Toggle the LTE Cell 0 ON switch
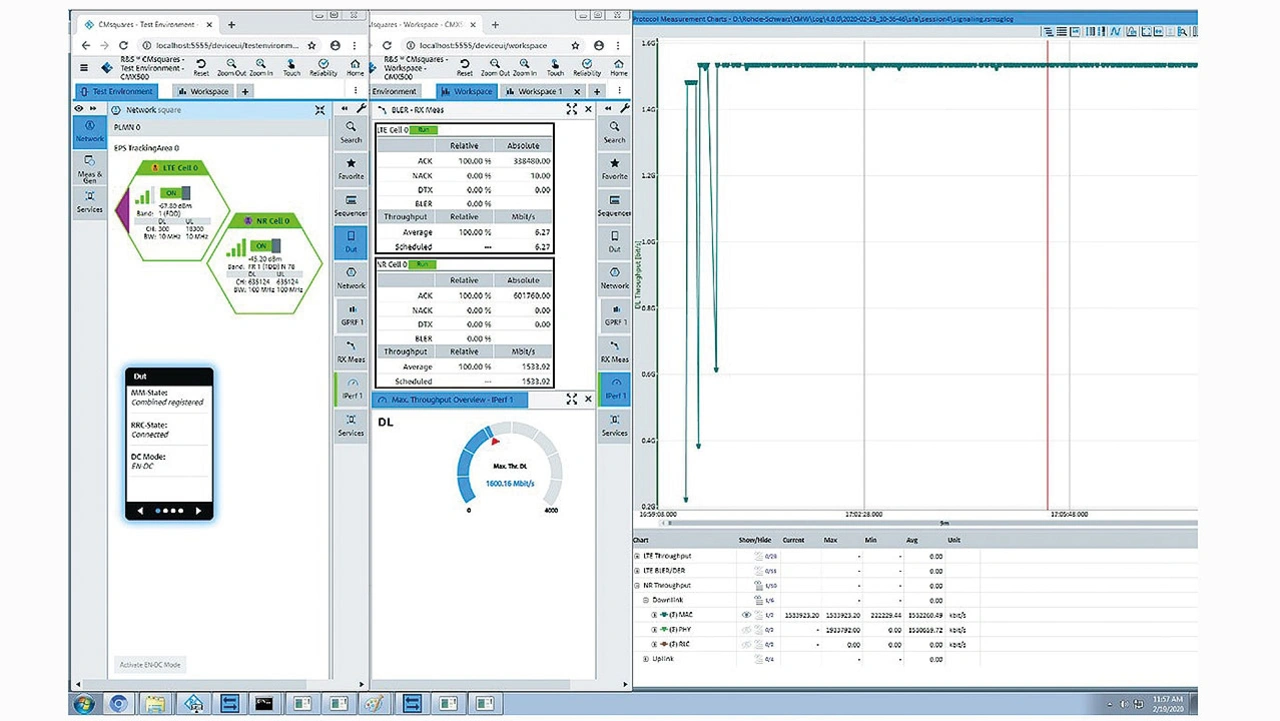1280x721 pixels. coord(179,194)
